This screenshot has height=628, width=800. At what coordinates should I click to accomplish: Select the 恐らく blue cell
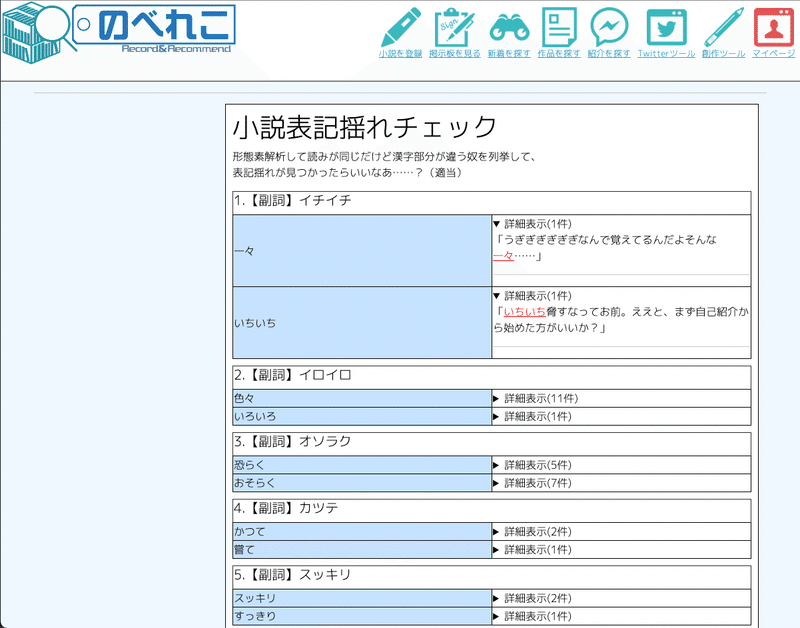(x=362, y=465)
